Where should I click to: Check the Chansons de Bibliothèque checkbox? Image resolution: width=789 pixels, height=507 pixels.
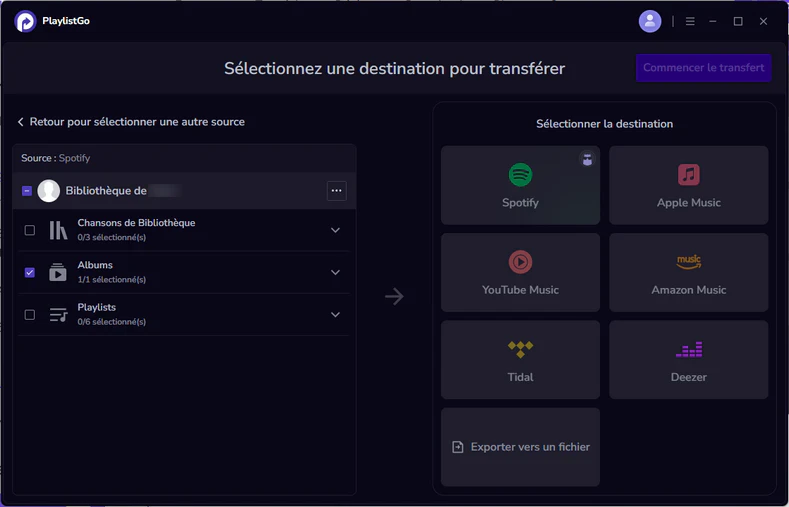click(x=30, y=230)
